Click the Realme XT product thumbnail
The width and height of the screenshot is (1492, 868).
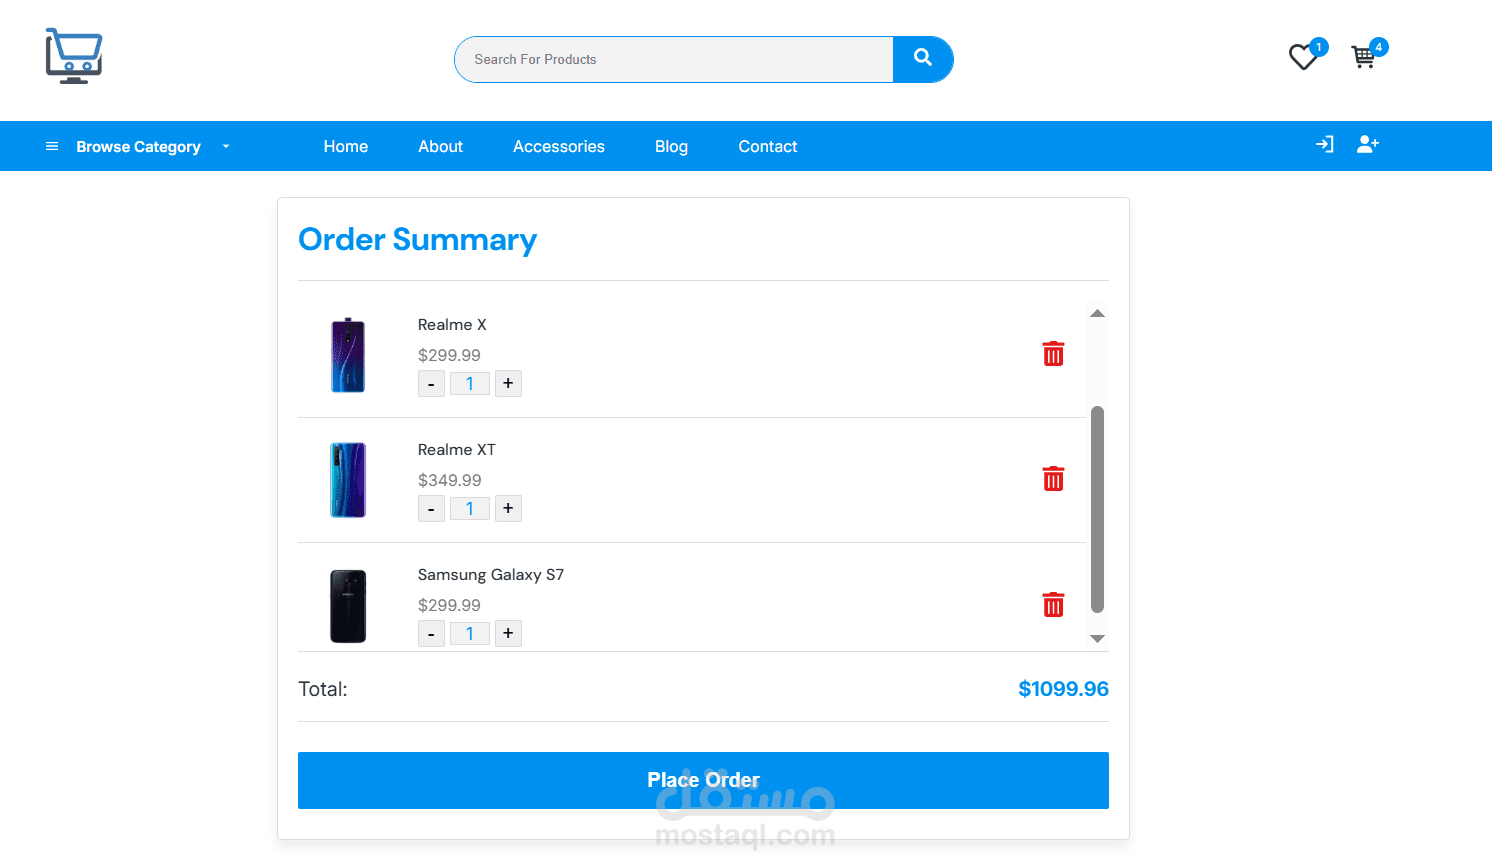coord(348,480)
